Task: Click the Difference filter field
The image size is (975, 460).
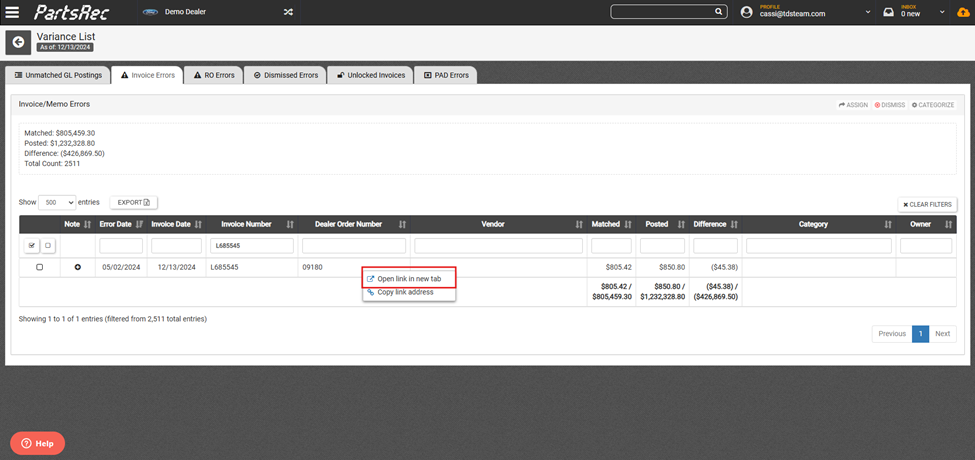Action: 715,246
